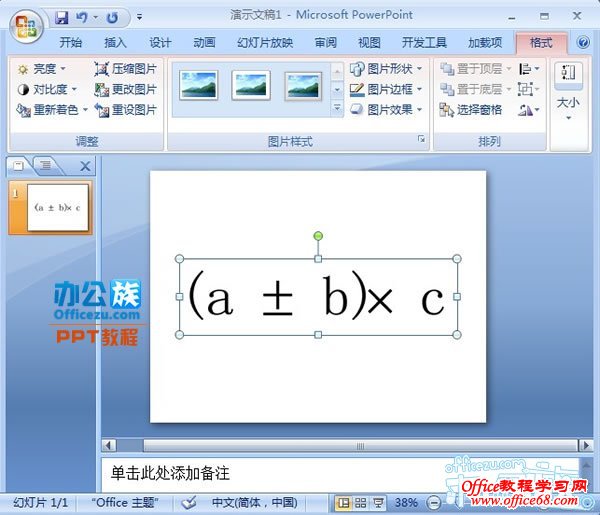Open the 图片样式 dialog launcher
The height and width of the screenshot is (515, 600).
(421, 139)
